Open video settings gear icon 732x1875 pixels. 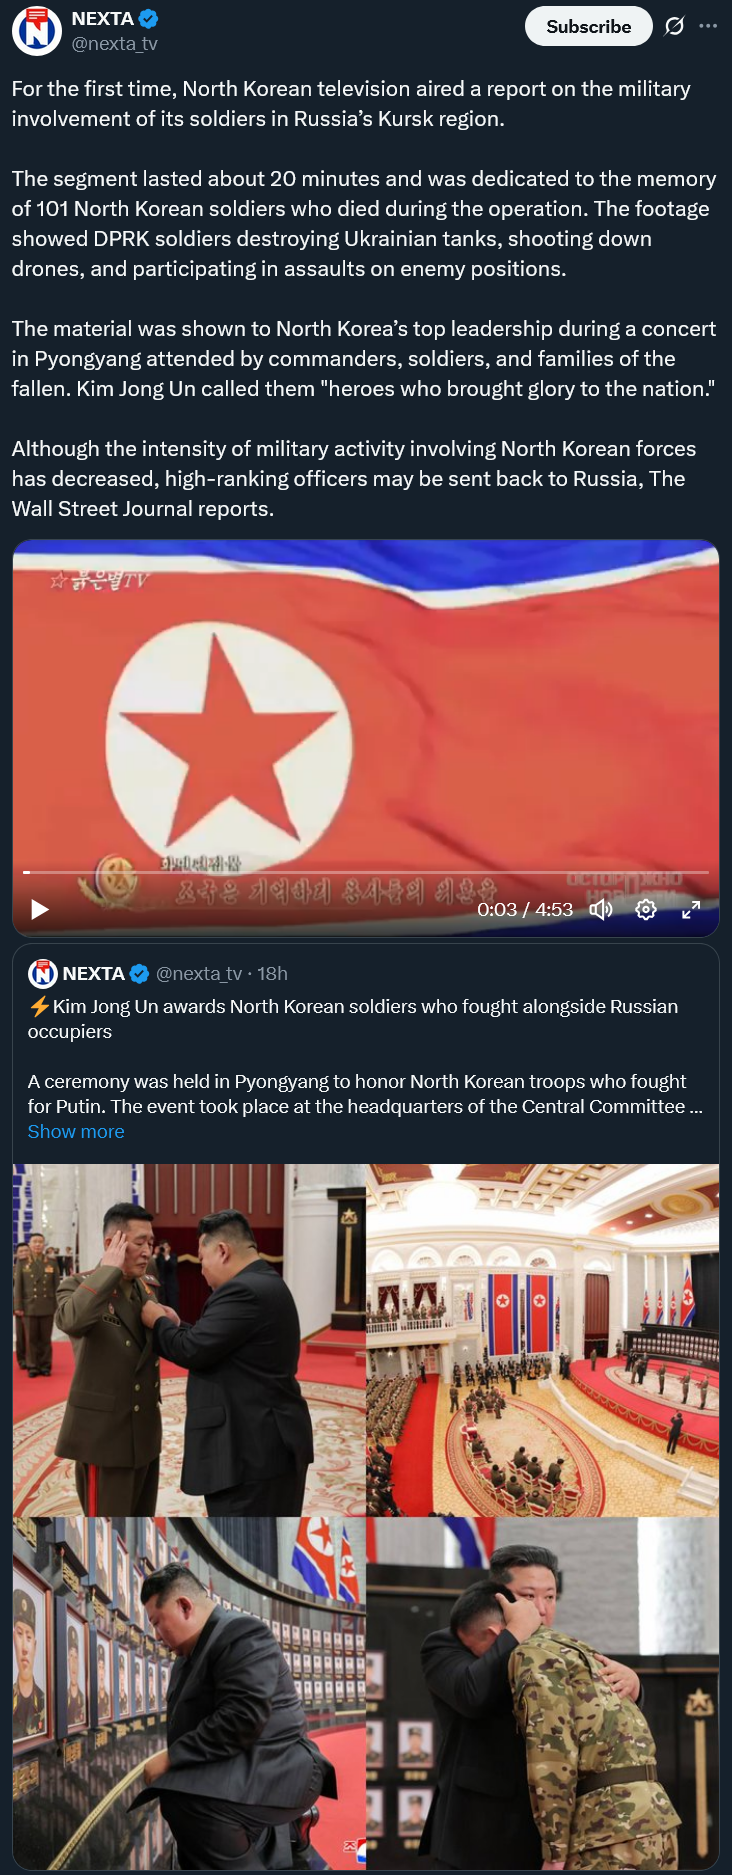(x=646, y=909)
